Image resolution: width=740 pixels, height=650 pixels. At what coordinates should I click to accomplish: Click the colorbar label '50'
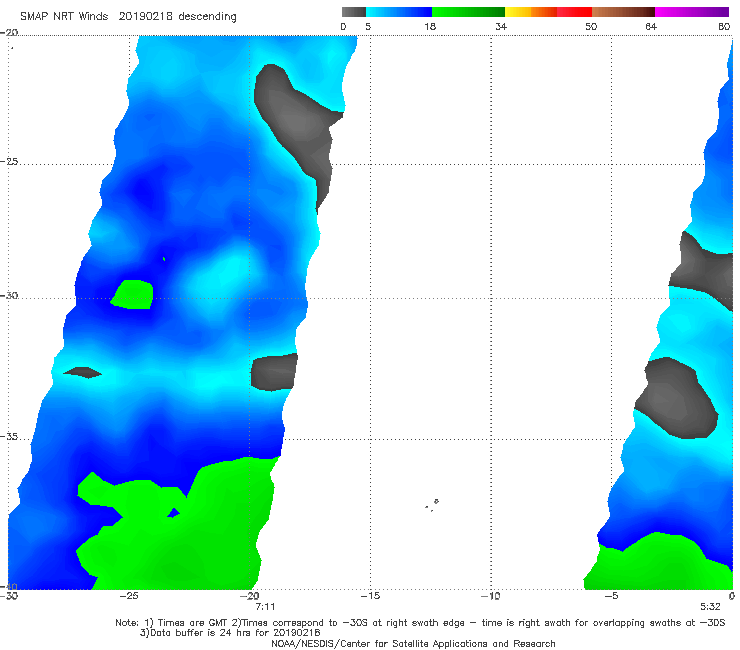pos(591,27)
